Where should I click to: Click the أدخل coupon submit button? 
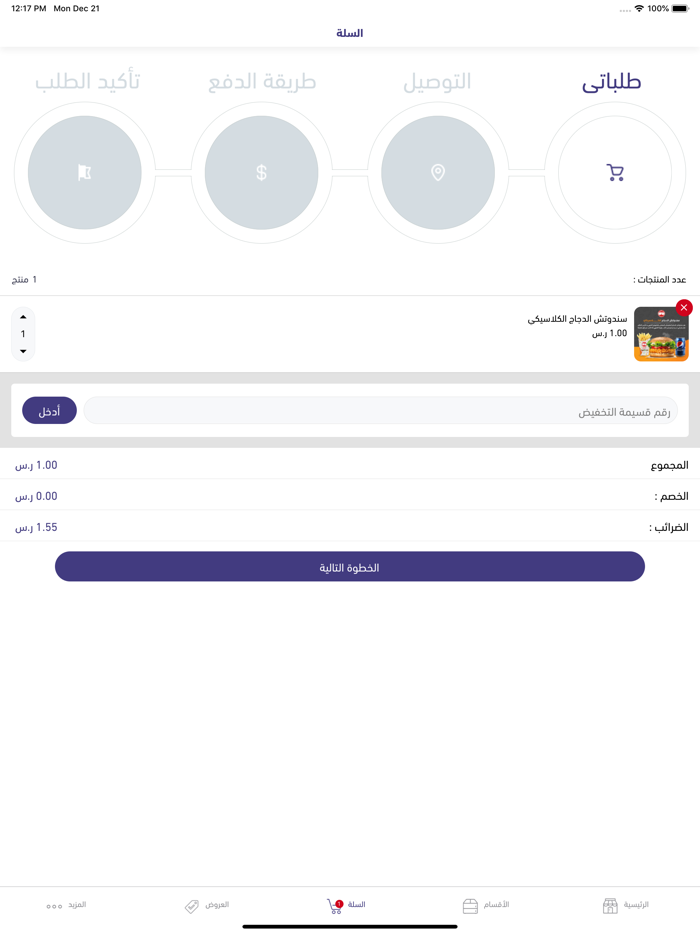pyautogui.click(x=49, y=410)
